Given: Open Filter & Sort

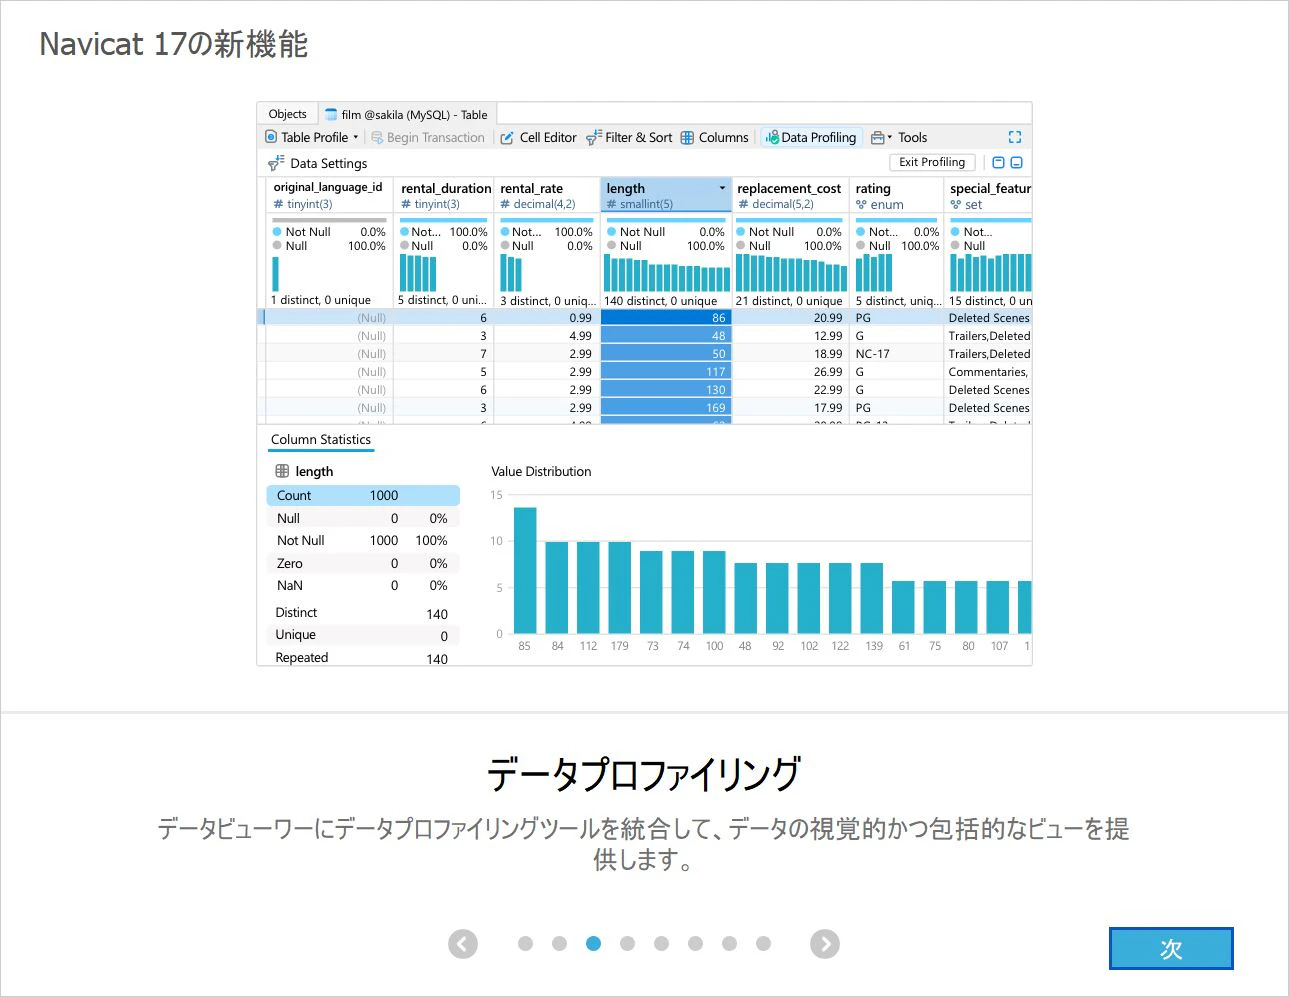Looking at the screenshot, I should (x=629, y=137).
